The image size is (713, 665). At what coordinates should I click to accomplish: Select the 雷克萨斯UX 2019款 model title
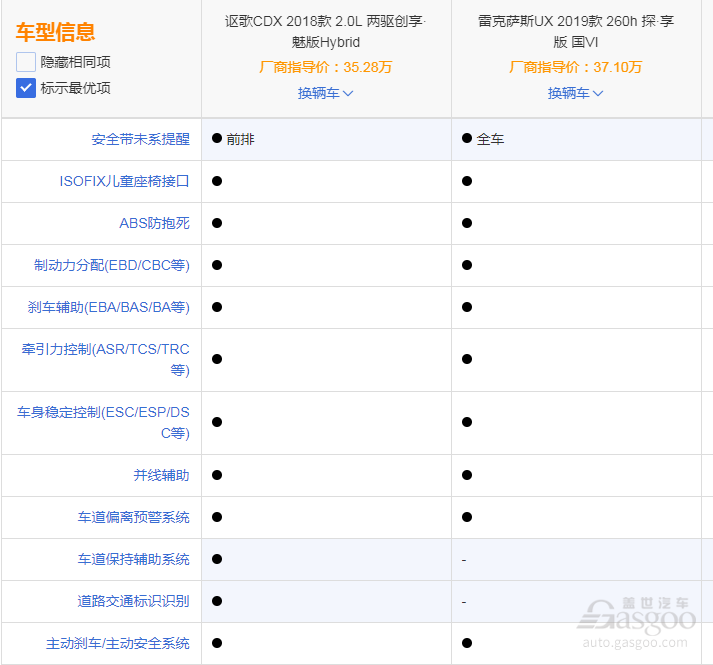coord(576,31)
